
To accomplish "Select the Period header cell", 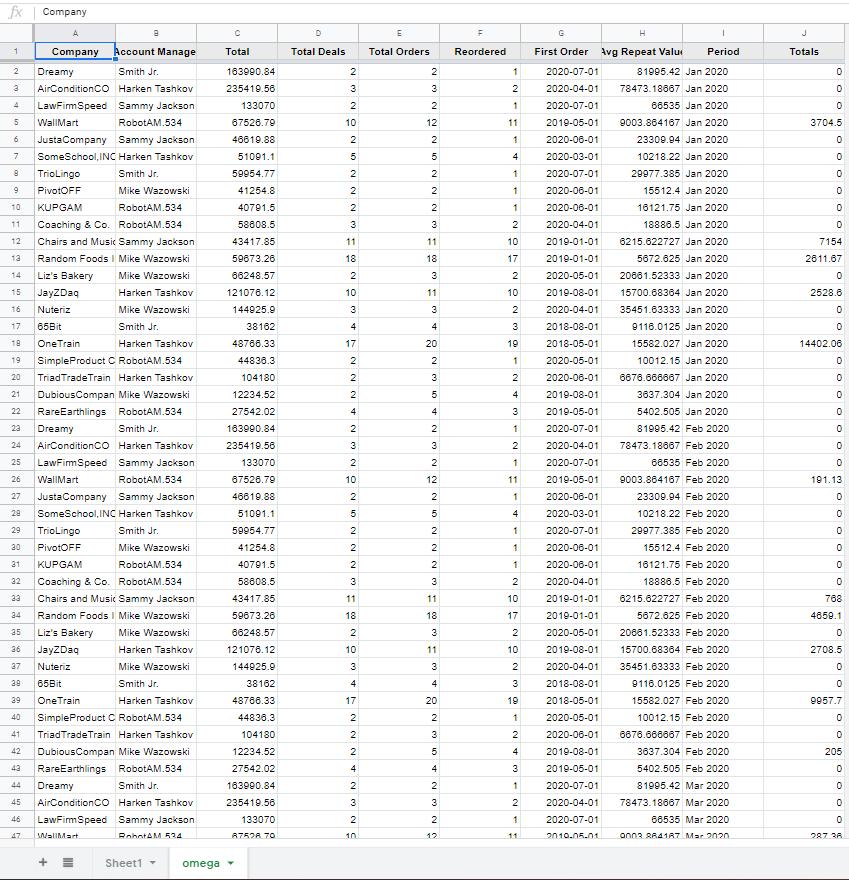I will (723, 51).
